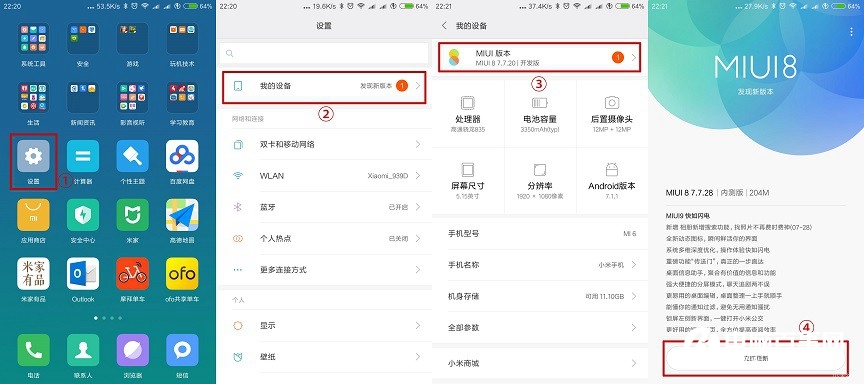Image resolution: width=864 pixels, height=384 pixels.
Task: Open the 影音视听 media folder
Action: [133, 98]
